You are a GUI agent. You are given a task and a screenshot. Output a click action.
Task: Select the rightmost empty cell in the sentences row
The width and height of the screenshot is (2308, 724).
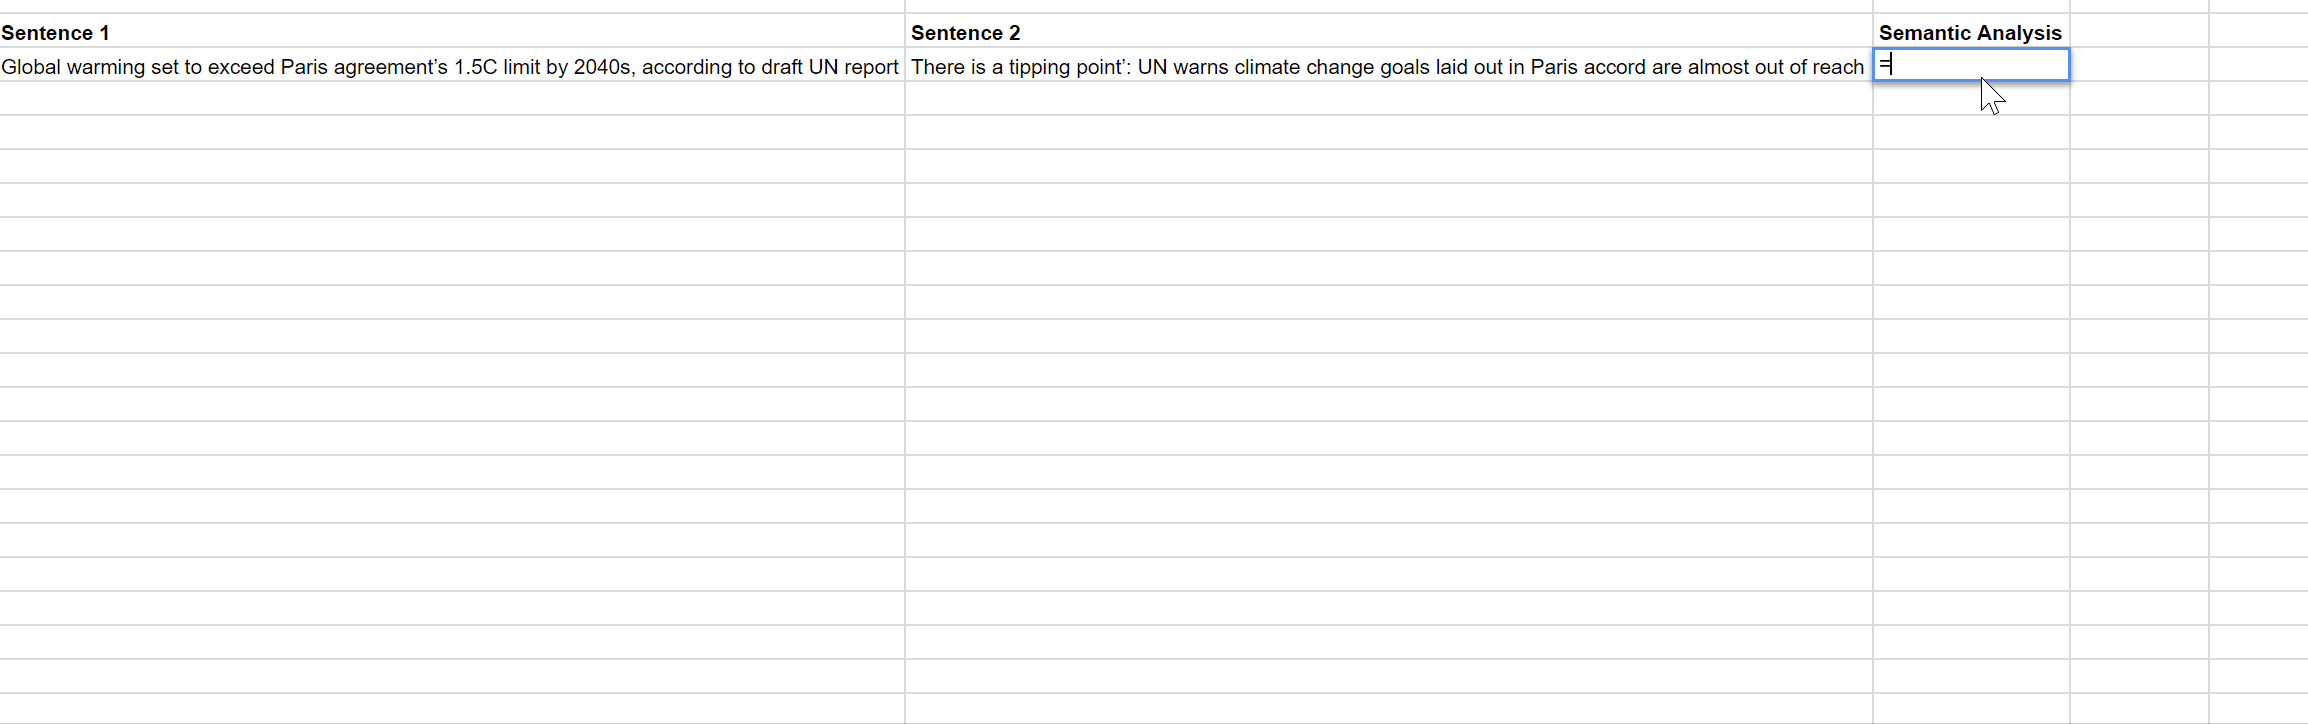click(2258, 66)
